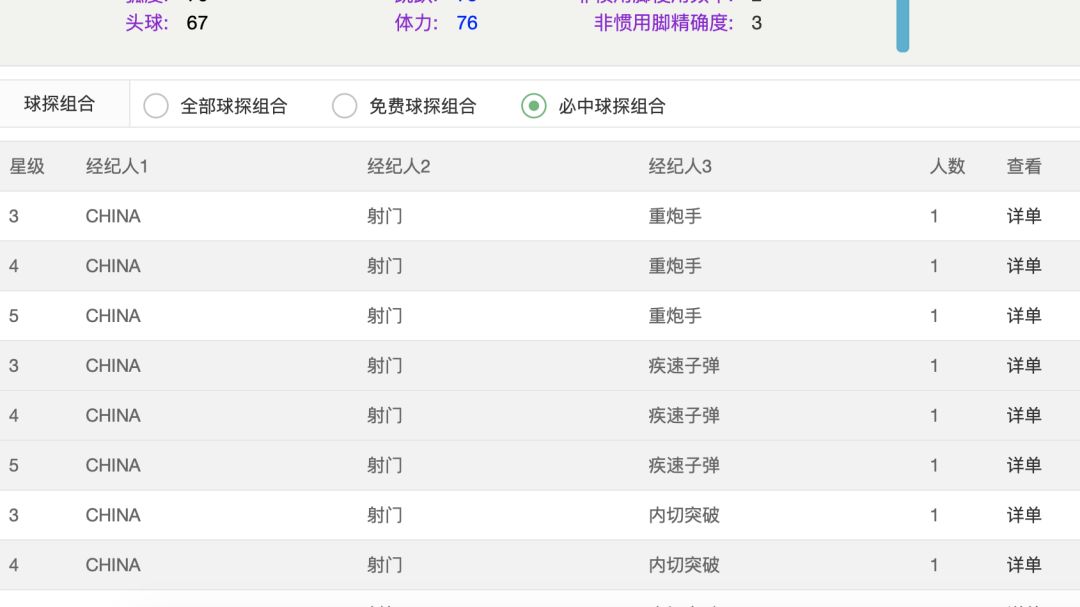Viewport: 1080px width, 607px height.
Task: Click the 星级 column header
Action: click(x=27, y=167)
